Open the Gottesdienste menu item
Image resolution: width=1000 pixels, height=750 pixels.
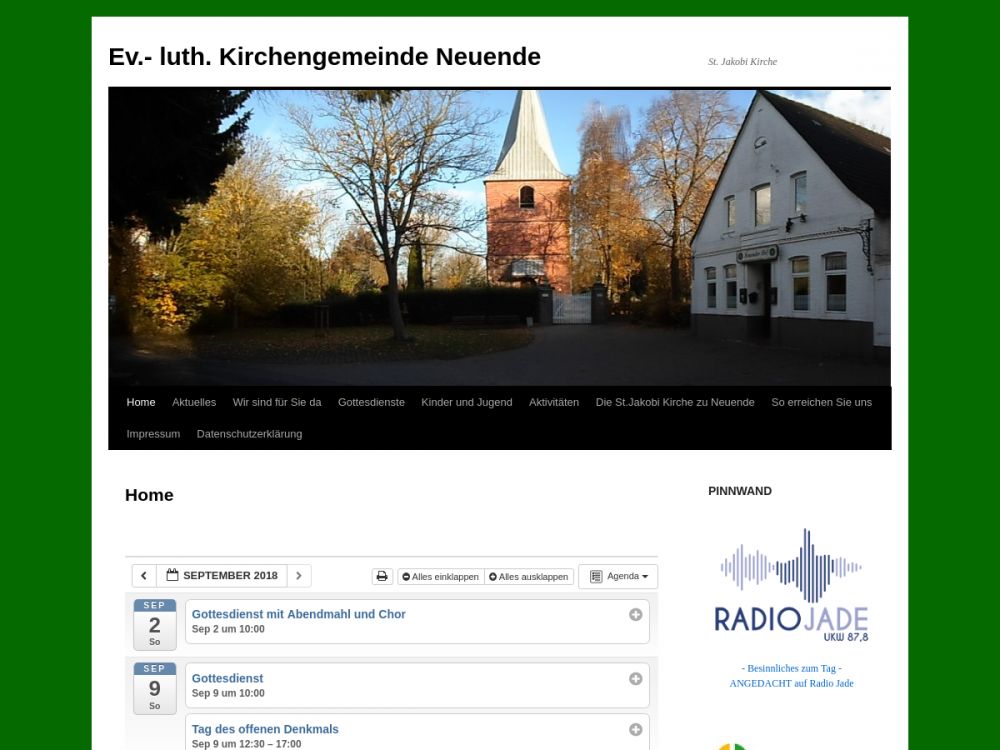(371, 402)
